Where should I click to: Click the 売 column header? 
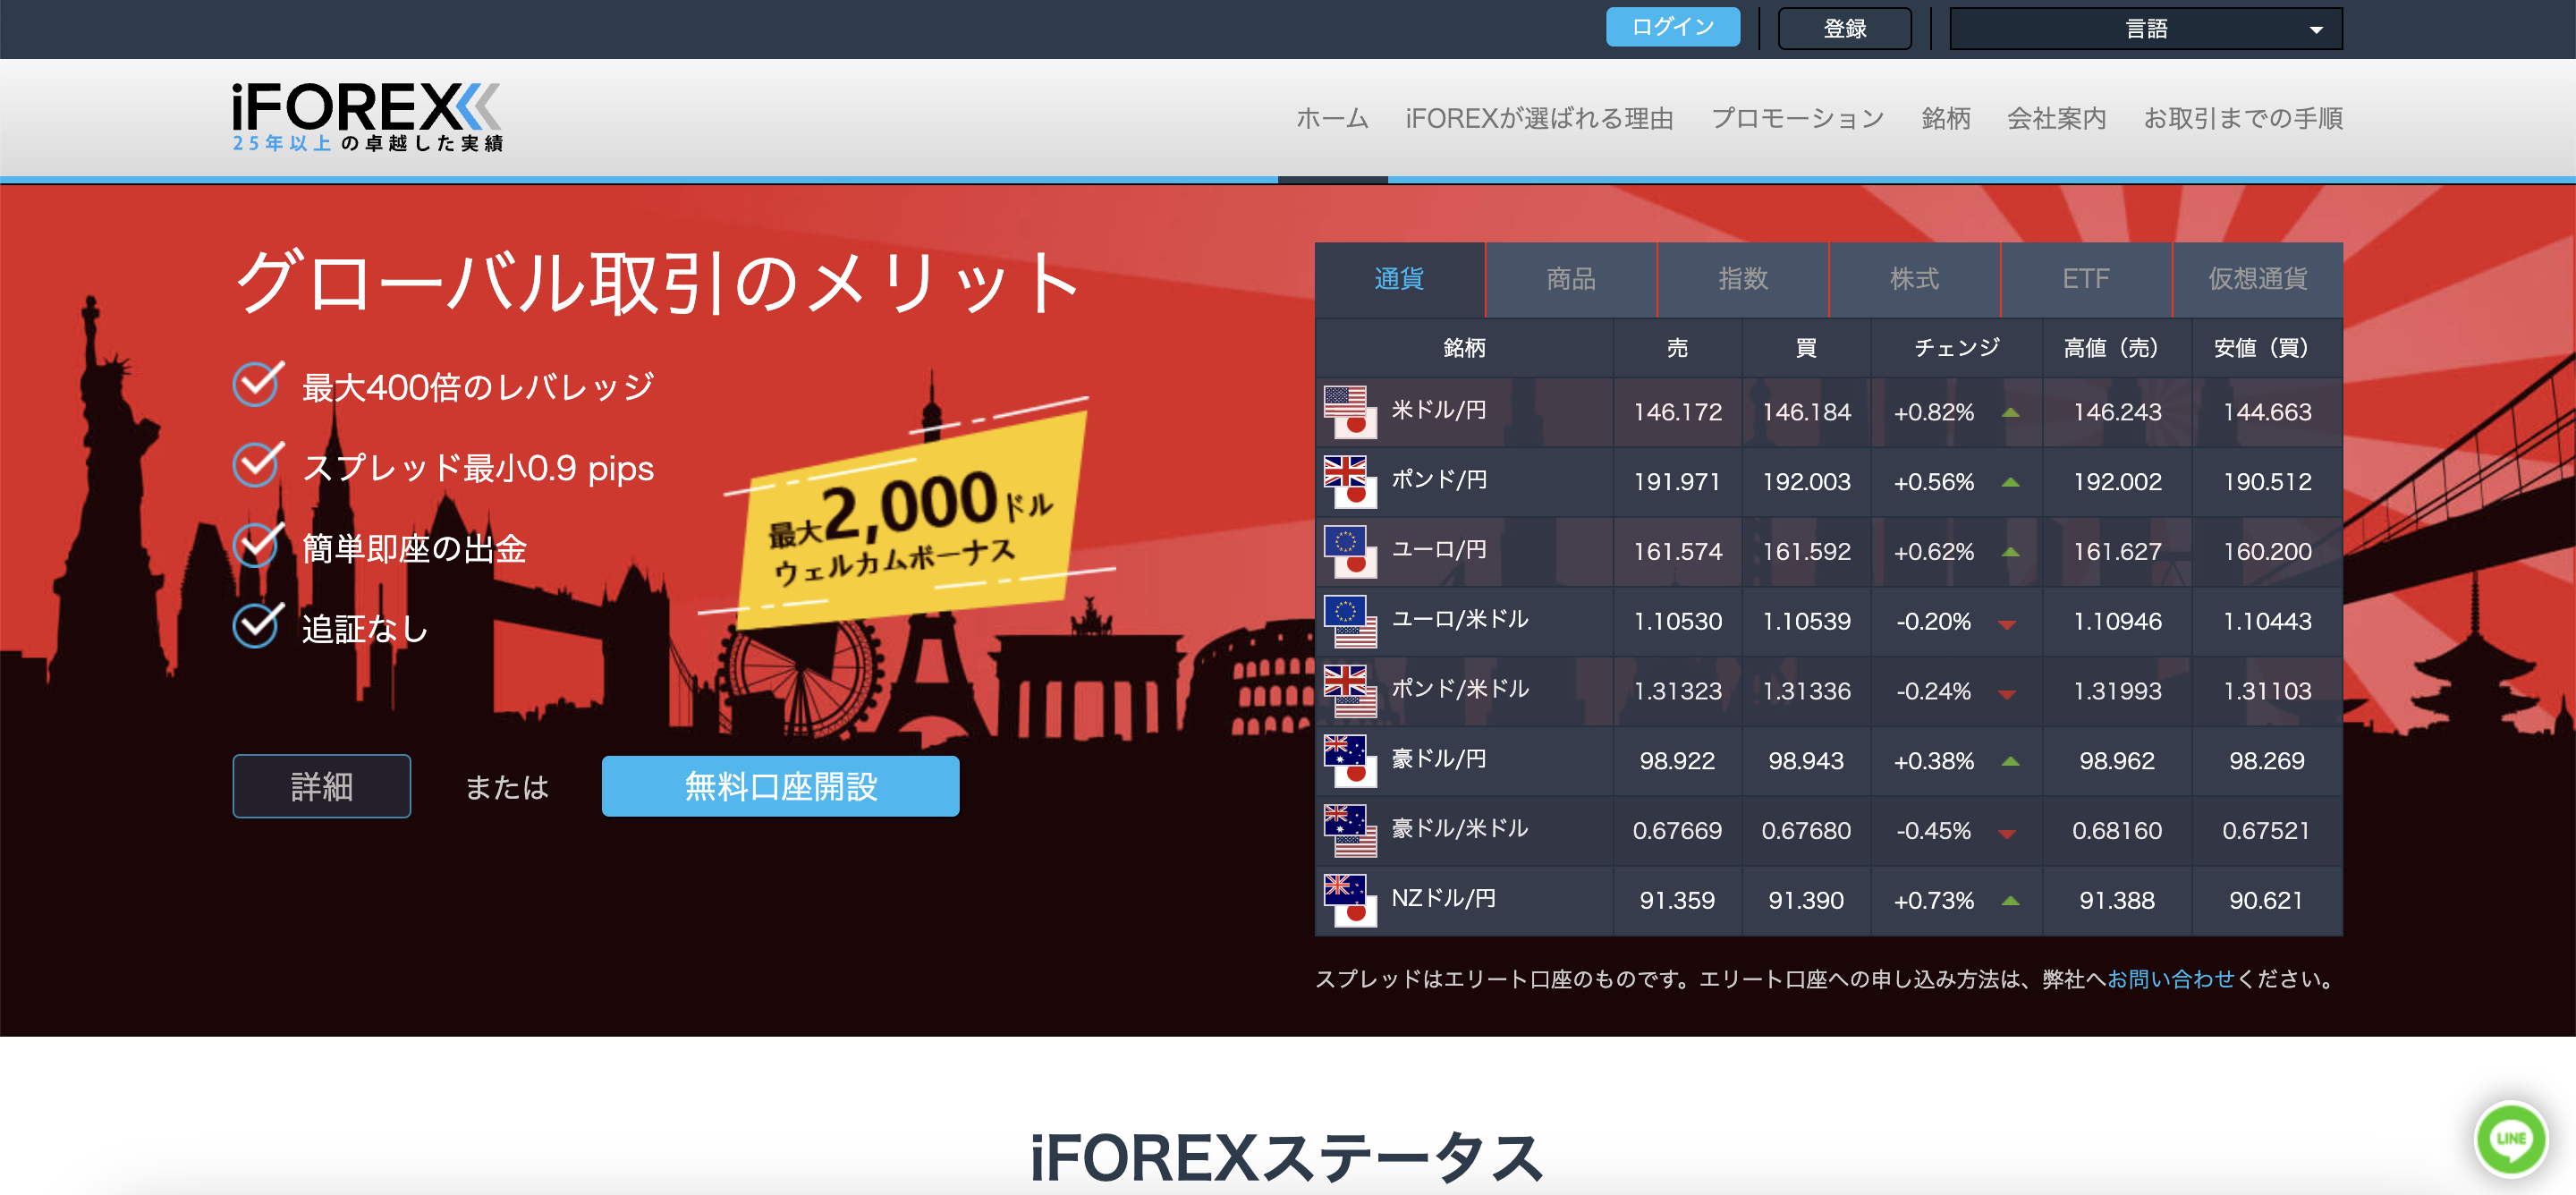[x=1677, y=348]
